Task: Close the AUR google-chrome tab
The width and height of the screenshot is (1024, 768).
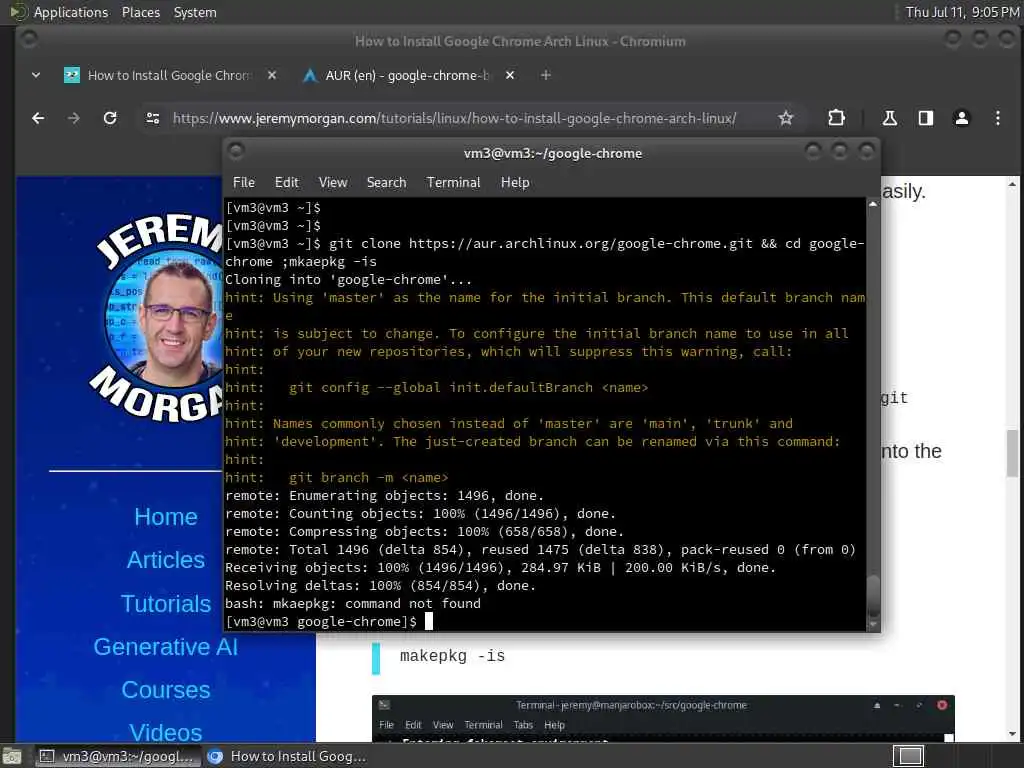Action: [509, 75]
